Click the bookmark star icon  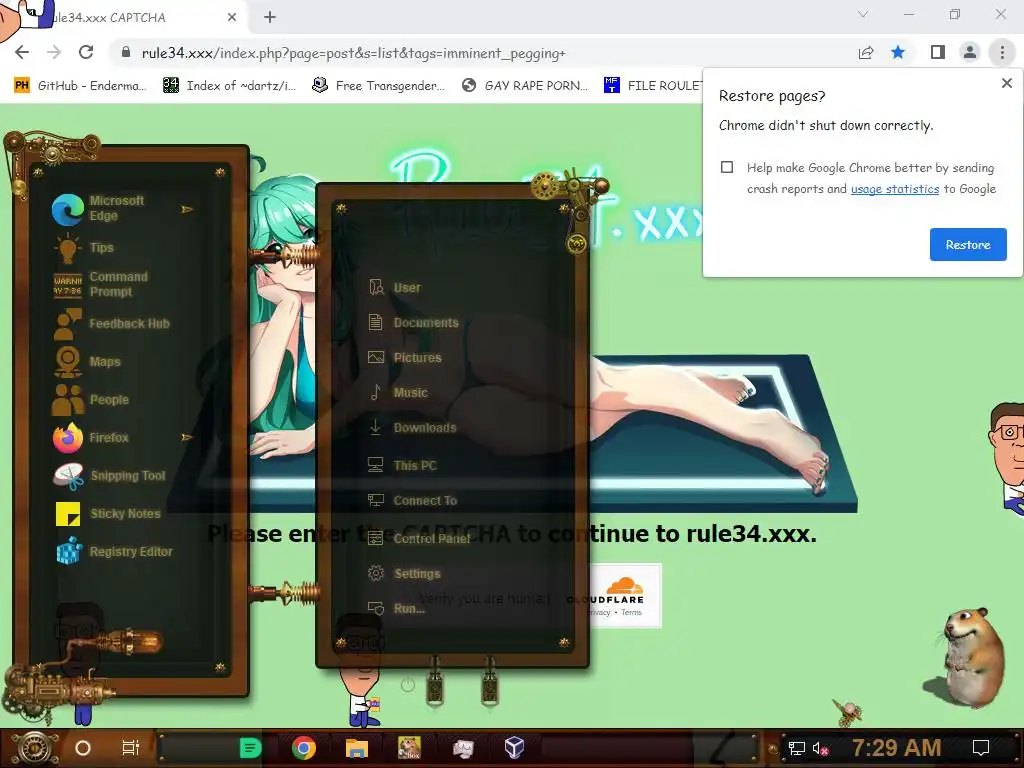point(898,53)
